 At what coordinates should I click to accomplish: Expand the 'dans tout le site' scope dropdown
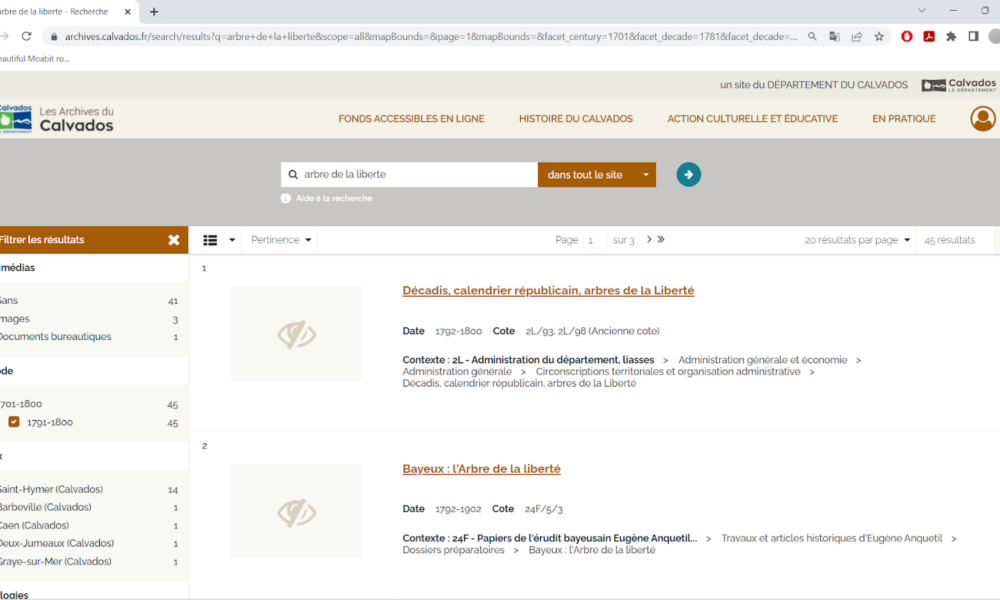point(646,175)
